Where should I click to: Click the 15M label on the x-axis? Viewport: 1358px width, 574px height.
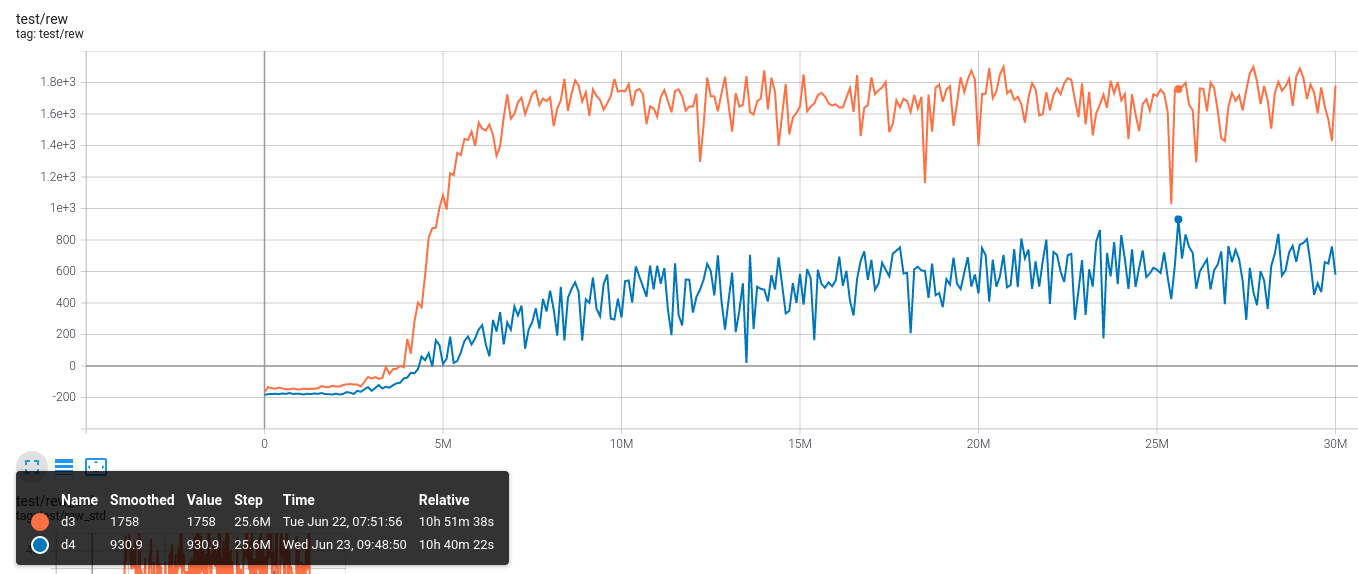point(799,443)
